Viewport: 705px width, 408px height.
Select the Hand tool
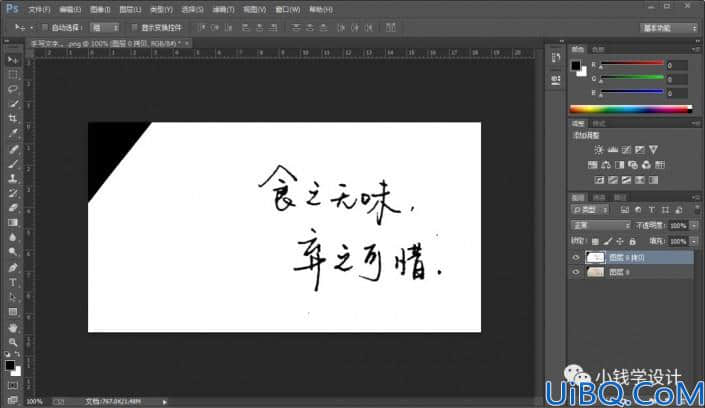pos(13,327)
